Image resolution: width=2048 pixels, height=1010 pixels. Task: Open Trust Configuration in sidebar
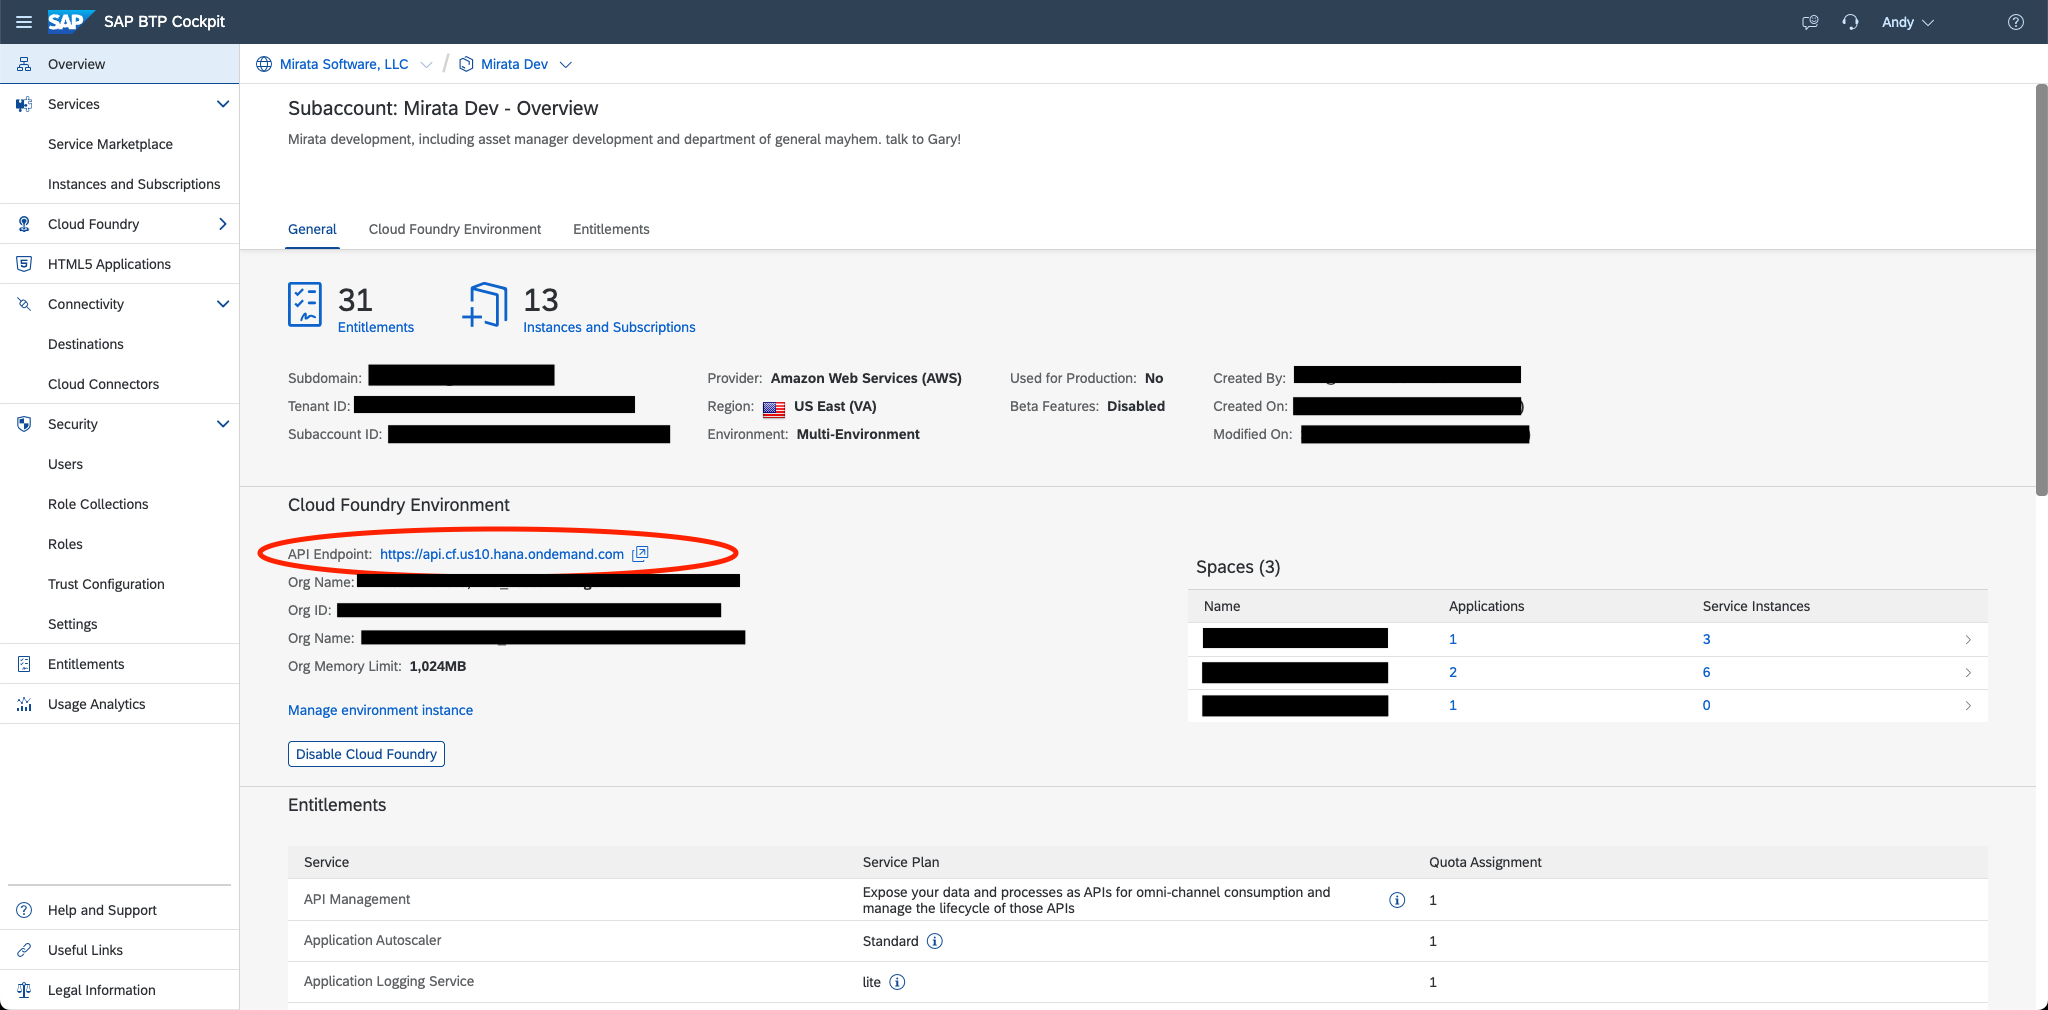coord(106,584)
